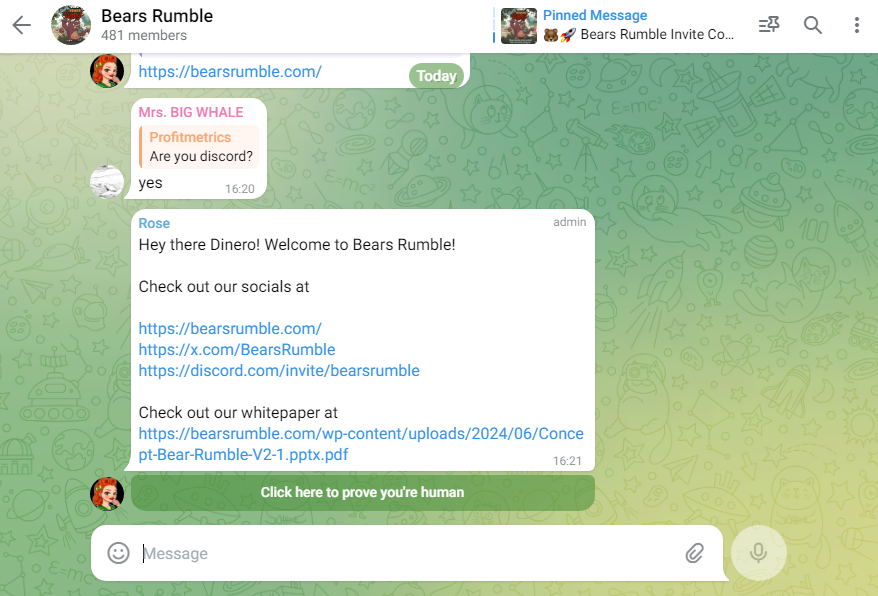Open Rose sender name
The width and height of the screenshot is (878, 596).
pos(154,223)
